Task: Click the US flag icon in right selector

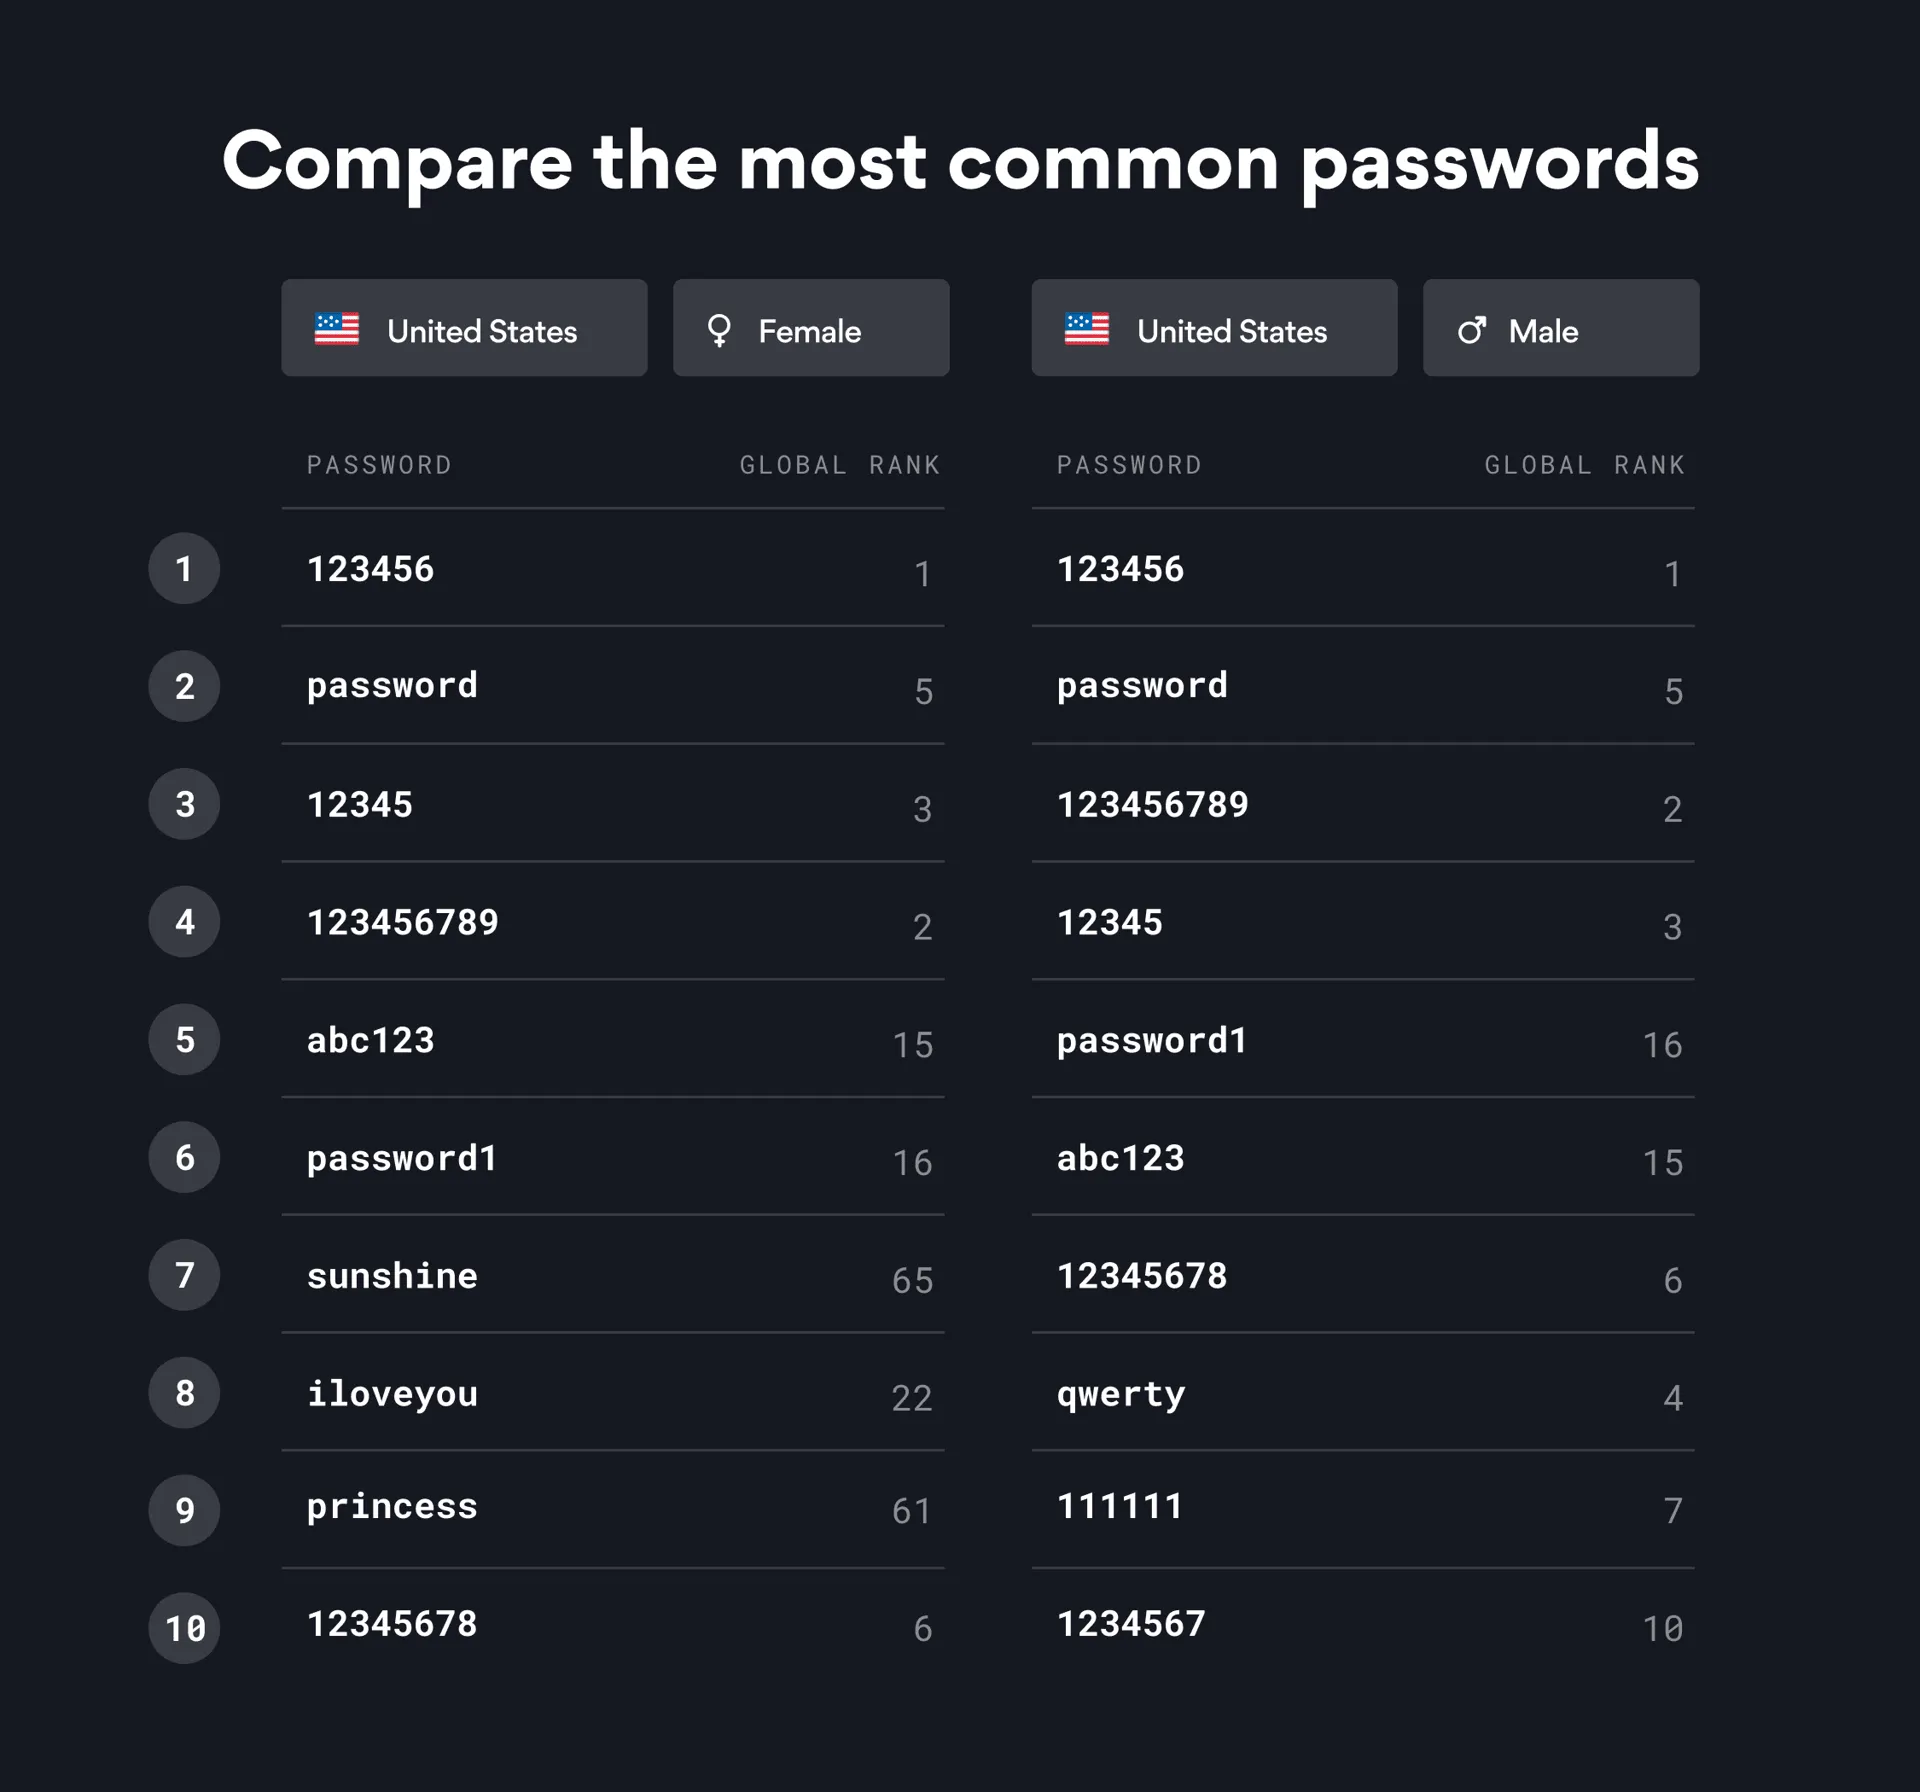Action: pyautogui.click(x=1086, y=329)
